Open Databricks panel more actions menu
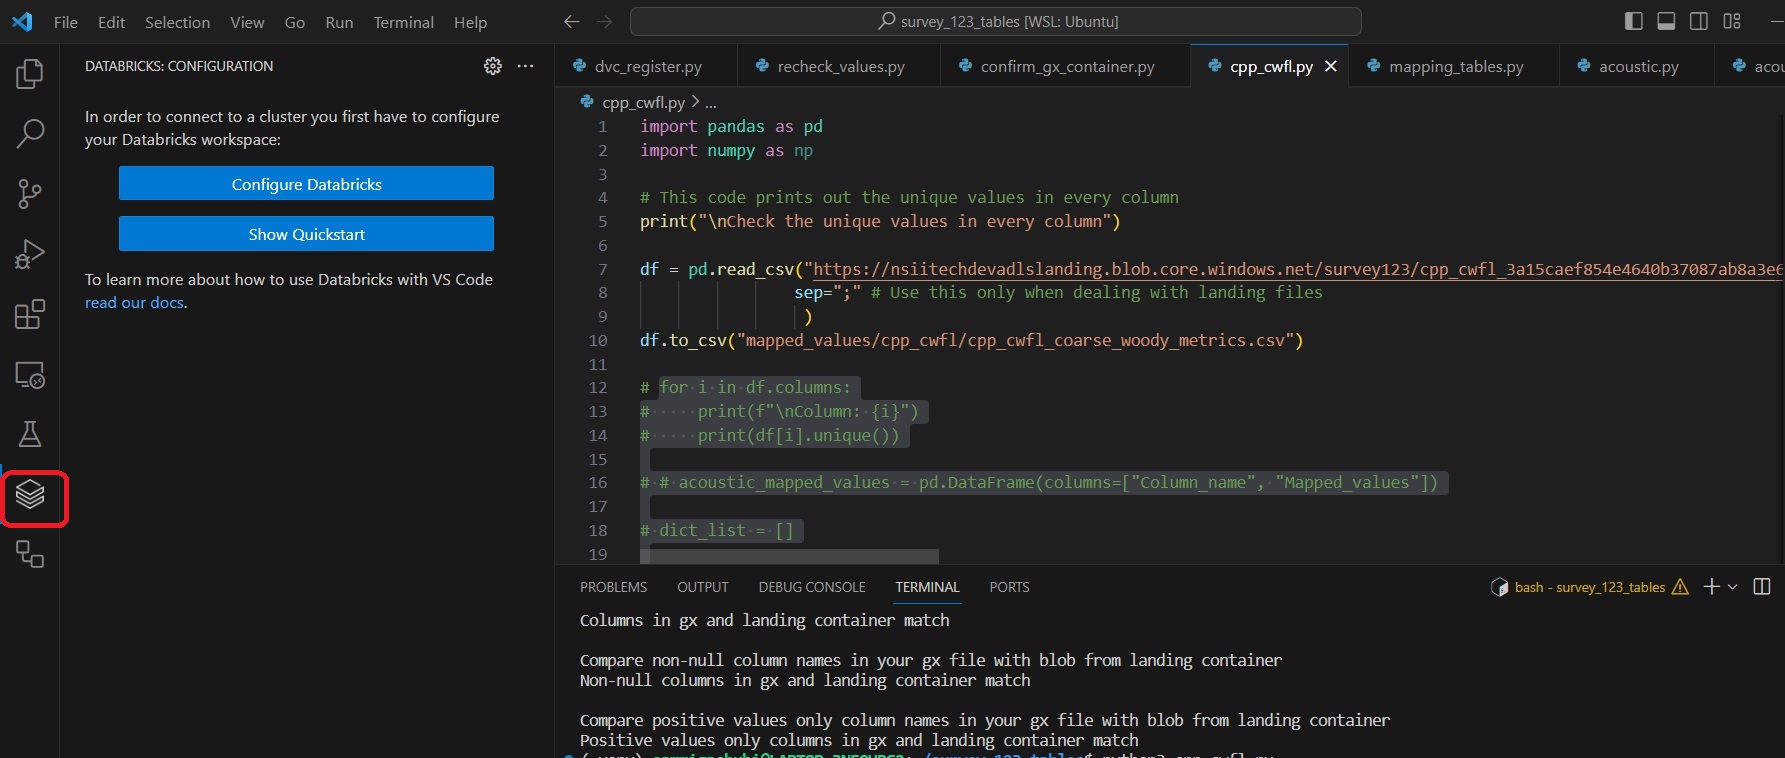The height and width of the screenshot is (758, 1785). tap(525, 66)
